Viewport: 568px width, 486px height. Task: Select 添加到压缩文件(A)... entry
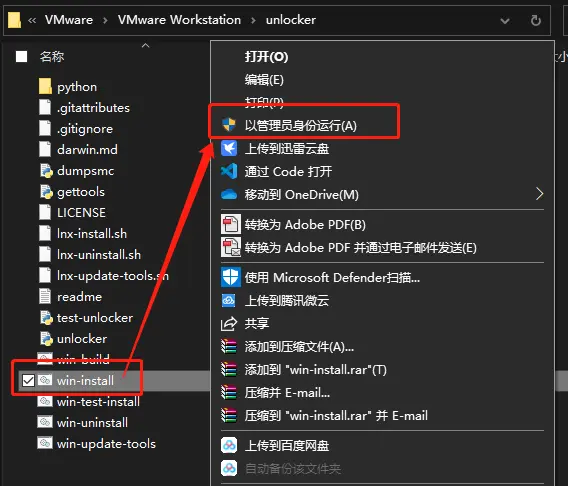299,347
